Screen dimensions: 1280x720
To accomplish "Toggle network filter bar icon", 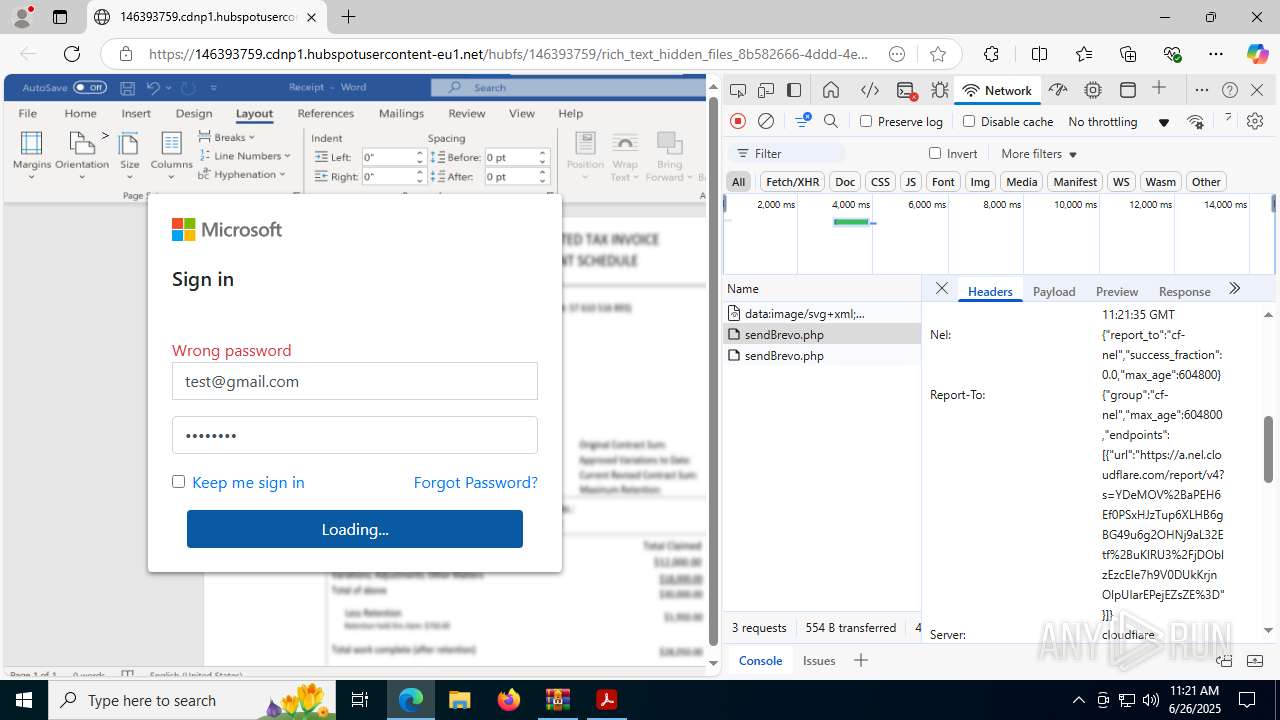I will [803, 121].
